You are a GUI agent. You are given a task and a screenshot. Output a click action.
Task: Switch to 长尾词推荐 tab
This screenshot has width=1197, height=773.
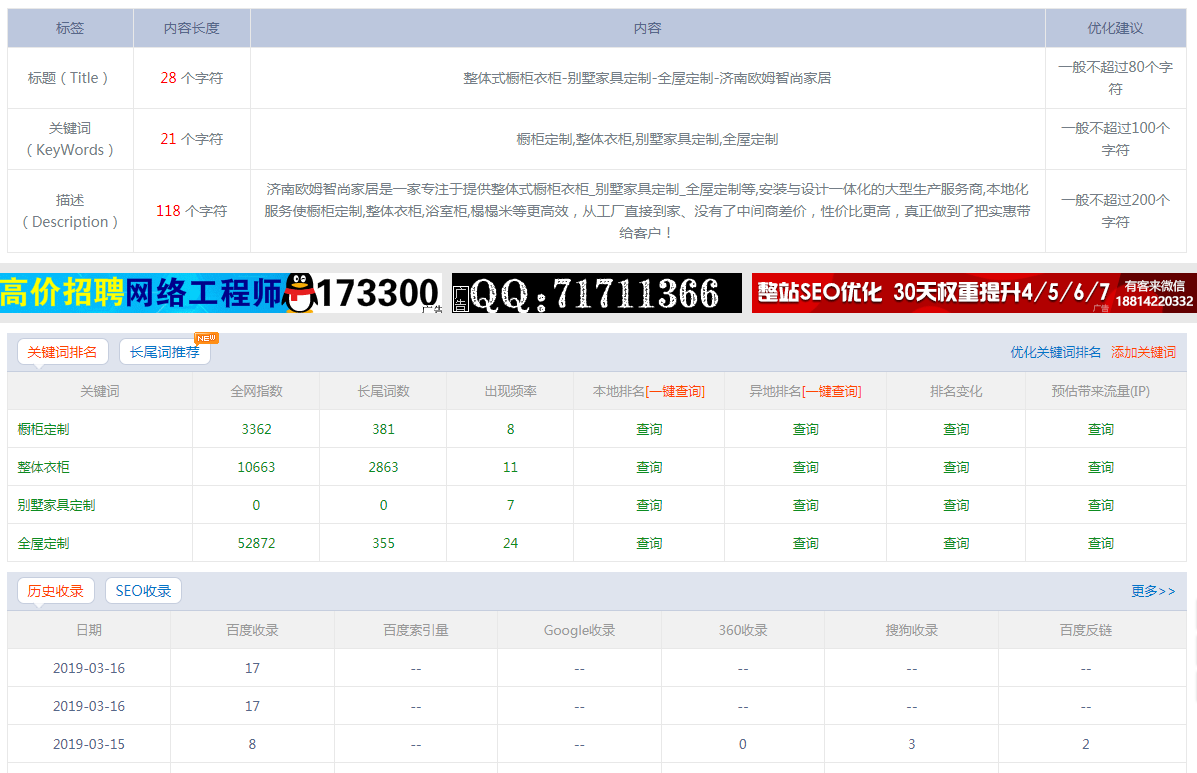click(x=164, y=352)
